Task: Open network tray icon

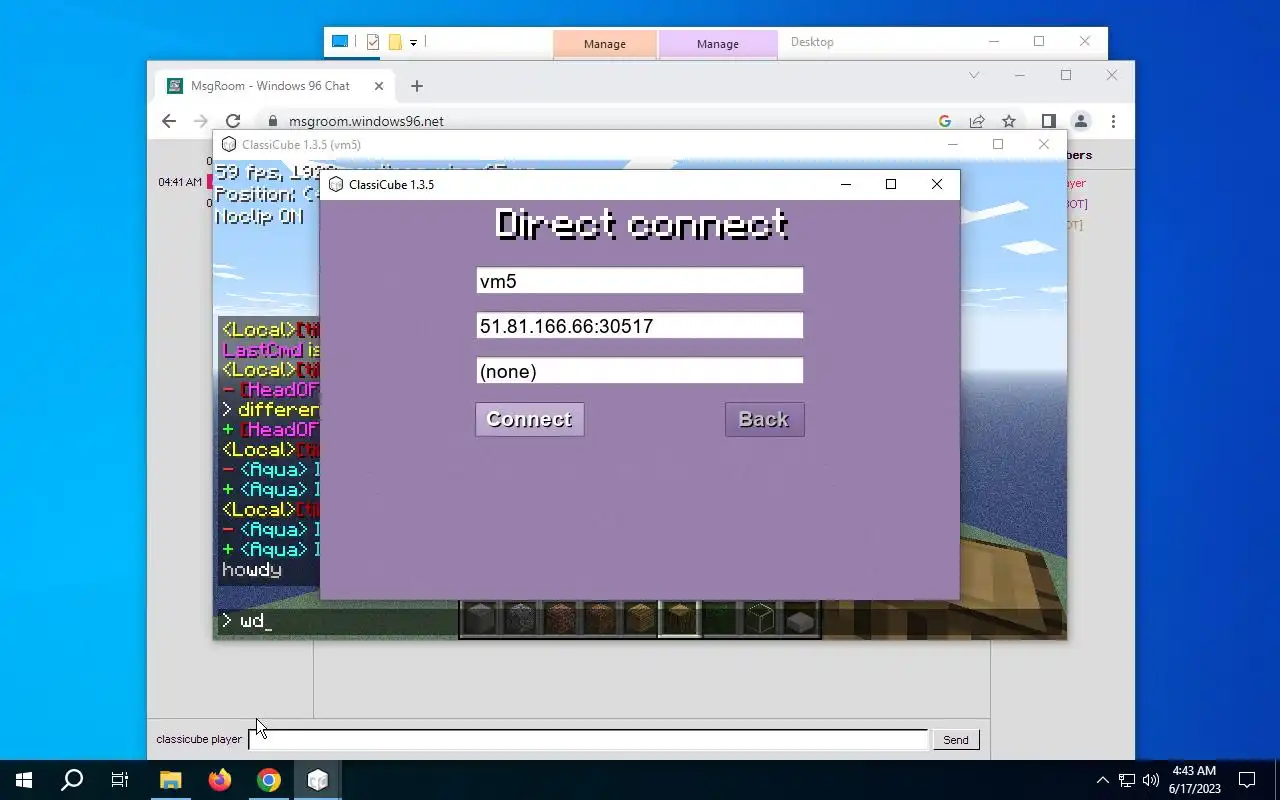Action: coord(1127,780)
